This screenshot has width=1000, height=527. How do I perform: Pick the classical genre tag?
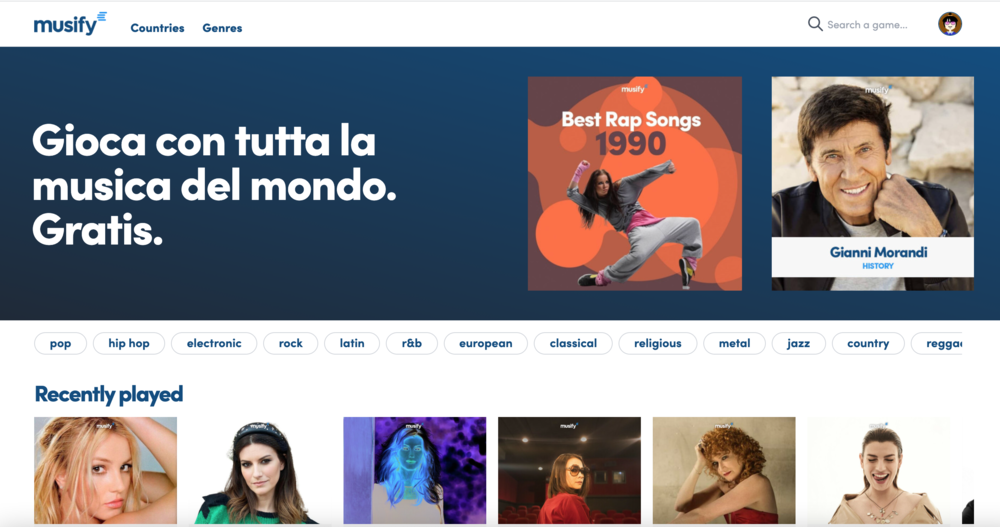coord(573,343)
